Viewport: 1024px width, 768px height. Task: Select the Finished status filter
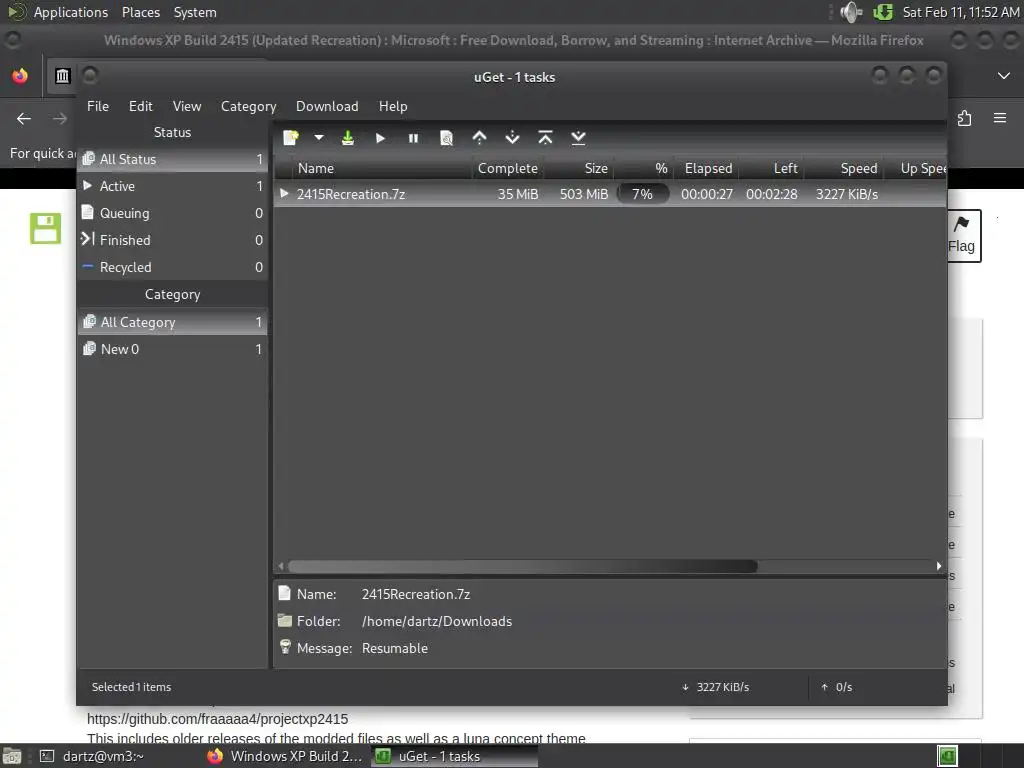tap(172, 240)
